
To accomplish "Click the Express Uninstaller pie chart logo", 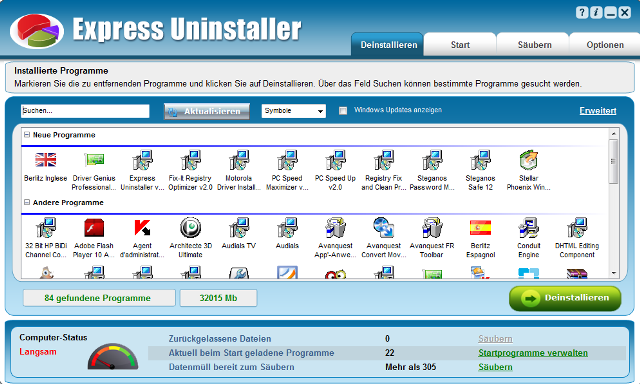I will click(x=37, y=31).
